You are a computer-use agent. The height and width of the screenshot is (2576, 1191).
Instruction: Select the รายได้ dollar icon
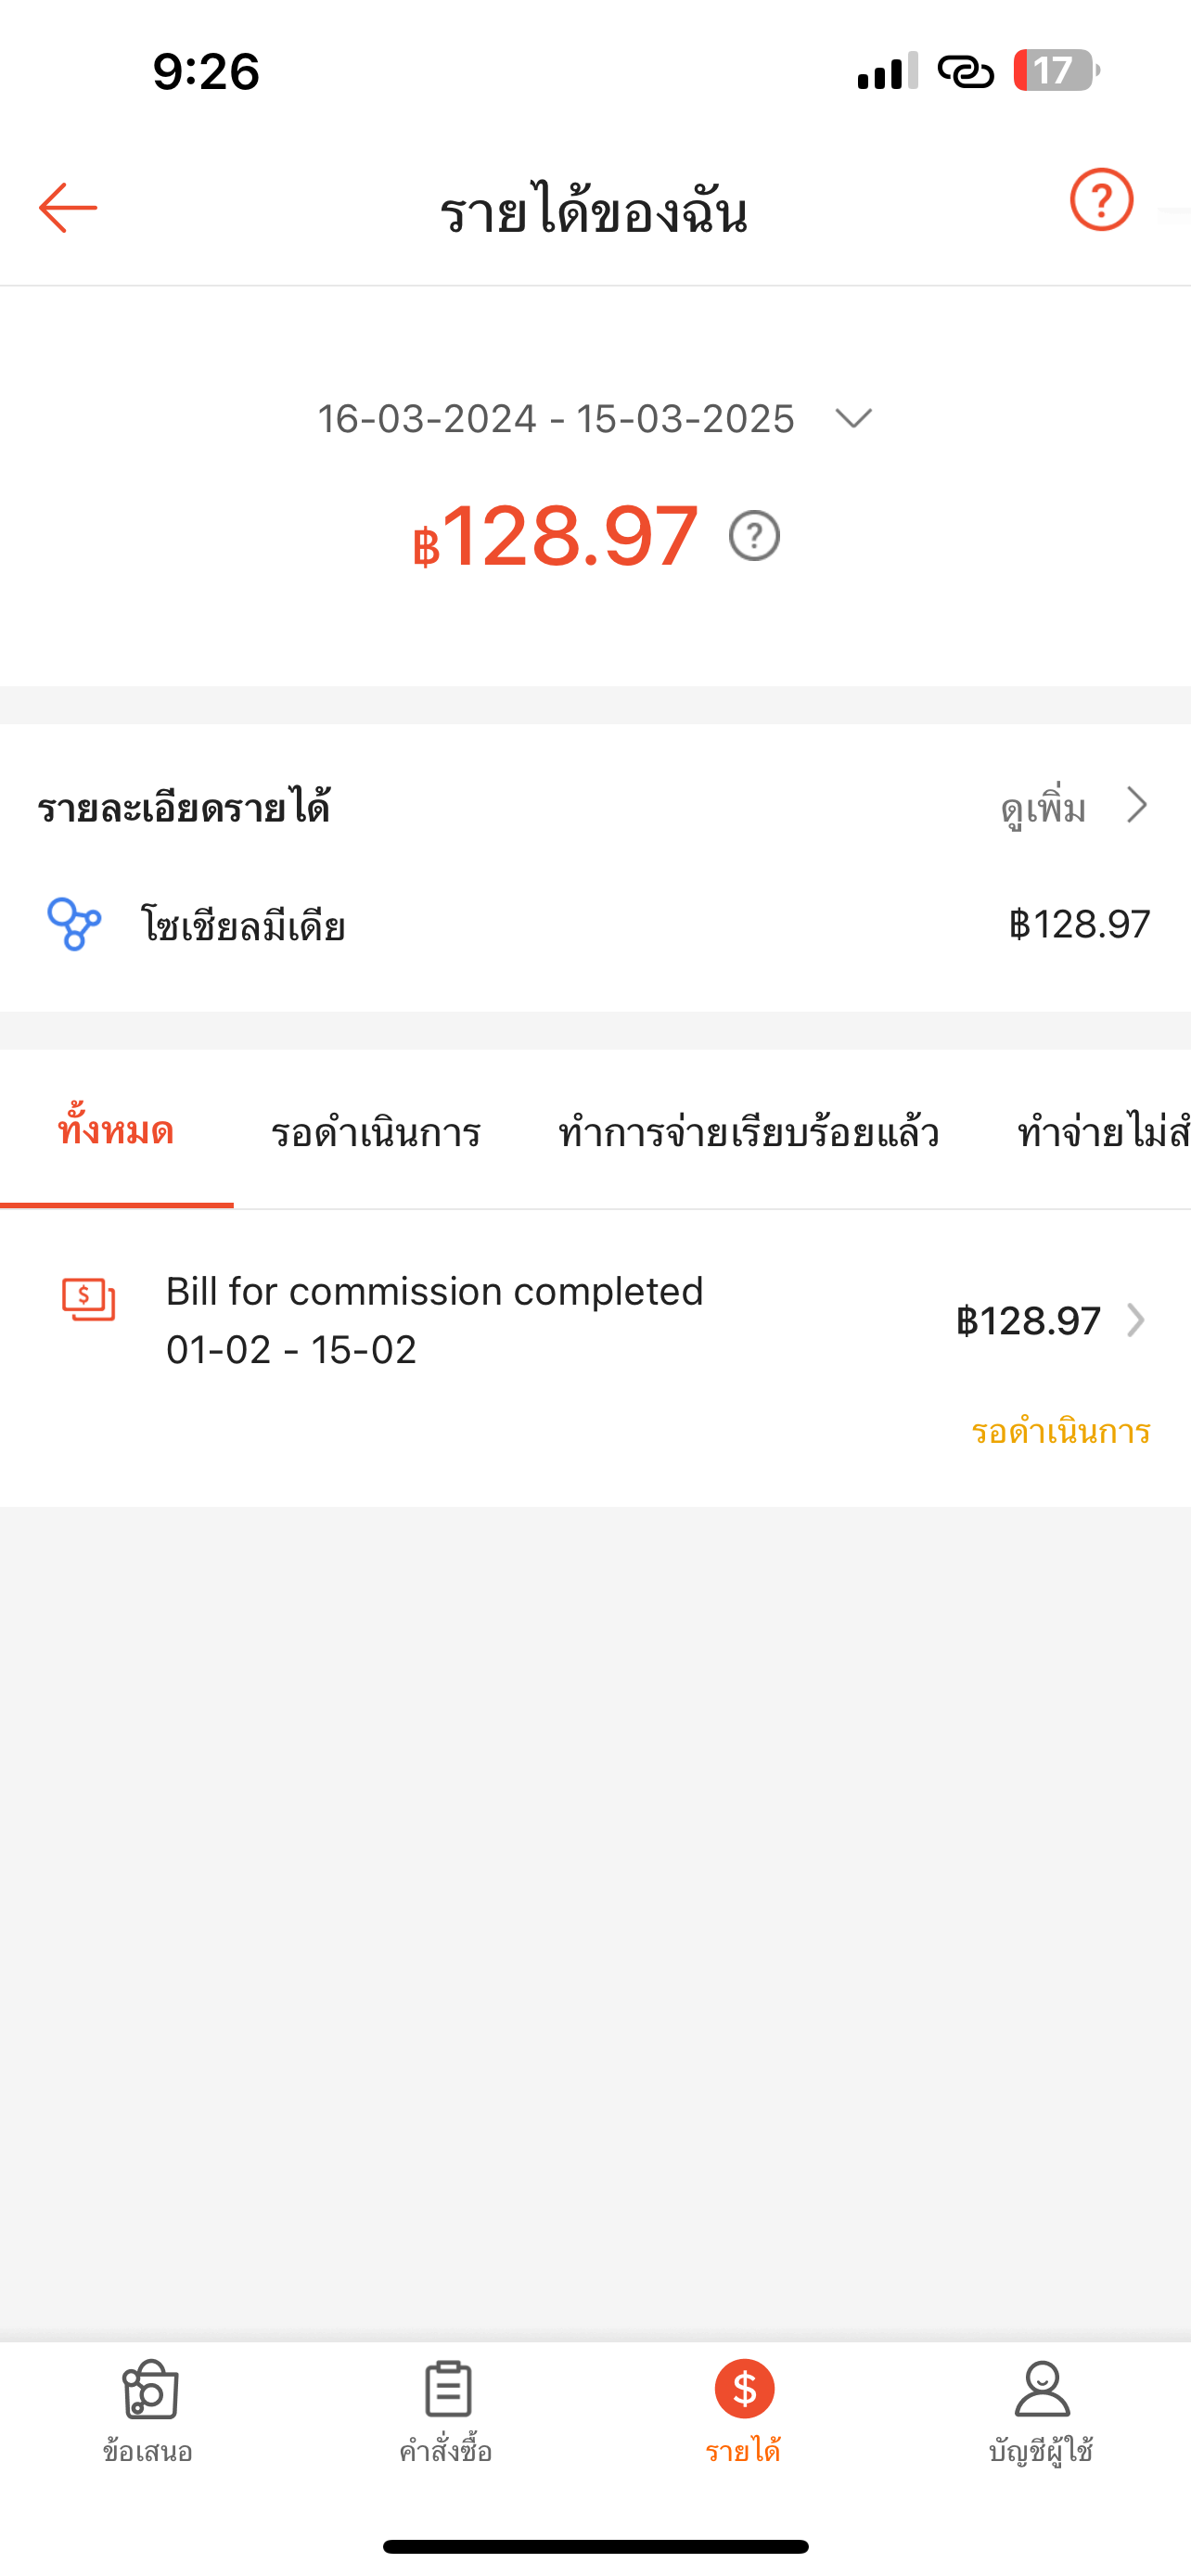(744, 2388)
